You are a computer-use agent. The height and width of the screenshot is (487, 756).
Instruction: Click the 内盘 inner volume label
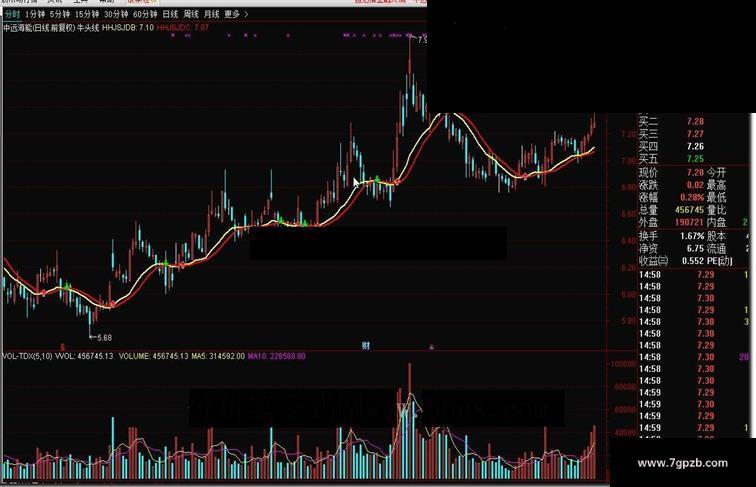tap(716, 222)
